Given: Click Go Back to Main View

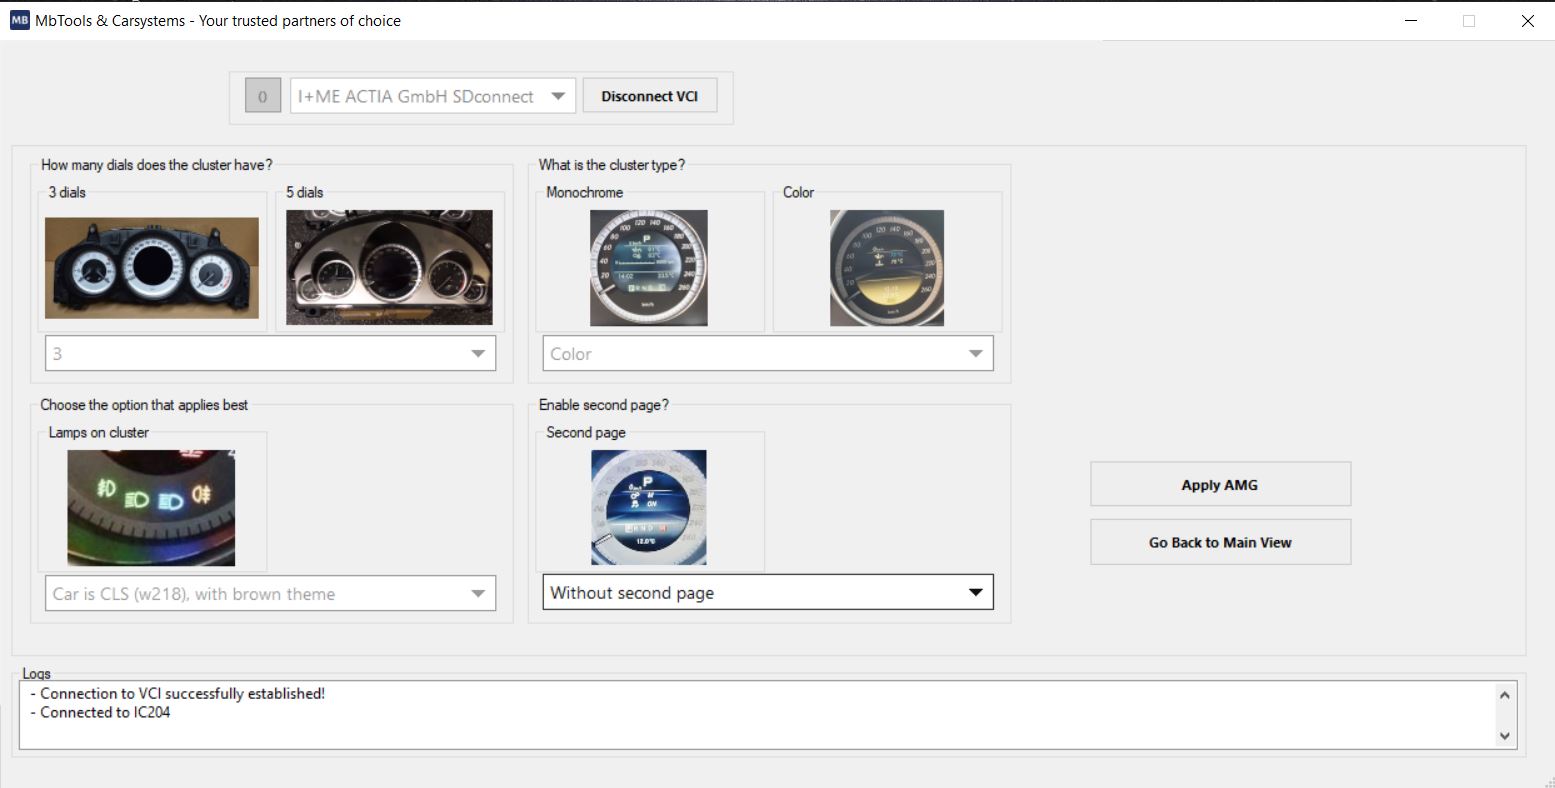Looking at the screenshot, I should [x=1219, y=541].
